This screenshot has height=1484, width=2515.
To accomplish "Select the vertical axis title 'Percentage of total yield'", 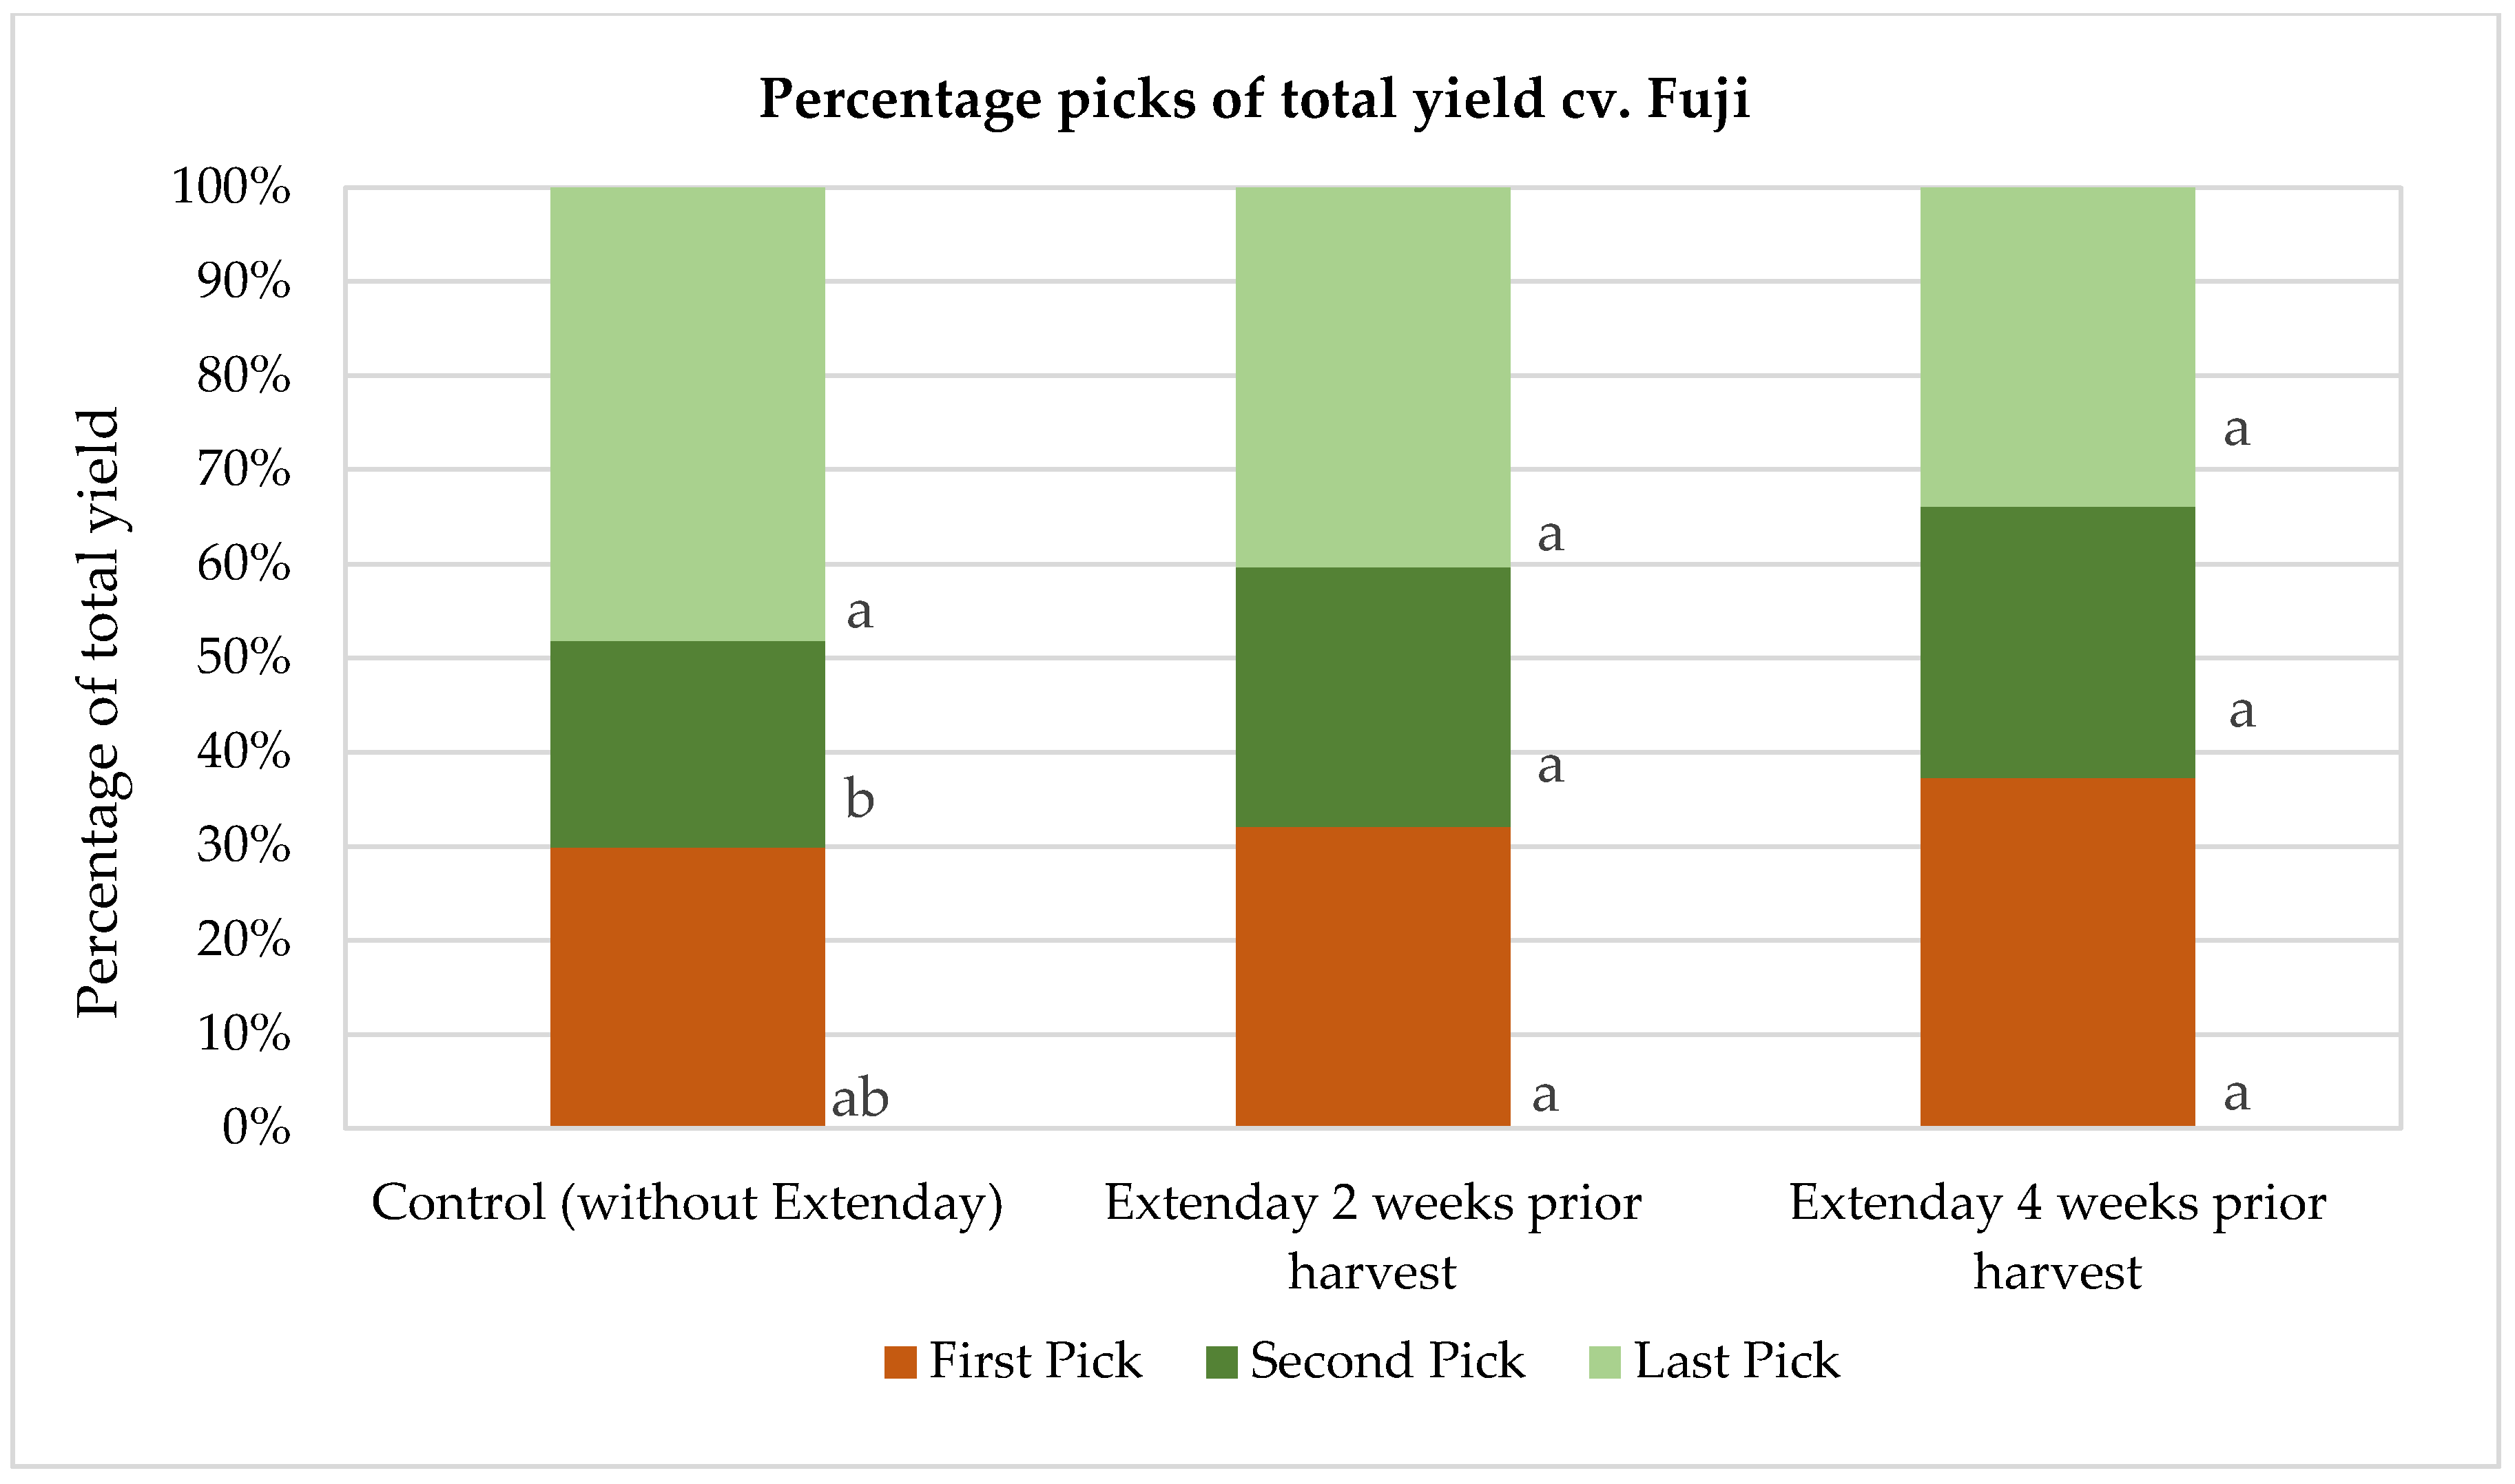I will (98, 713).
